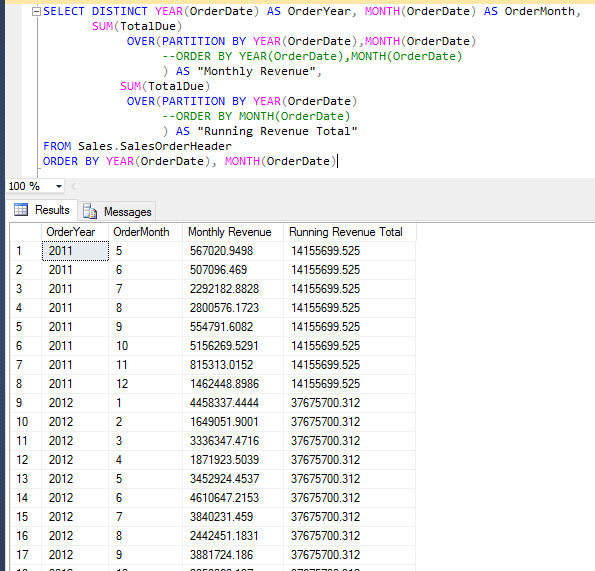Click the Results grid icon
The height and width of the screenshot is (571, 595).
pos(21,209)
